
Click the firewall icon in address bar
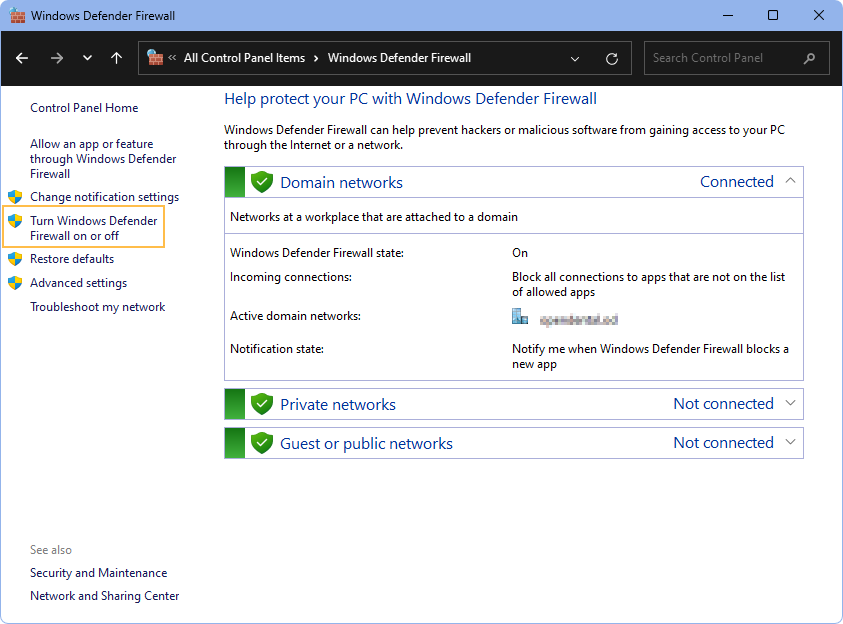pyautogui.click(x=155, y=58)
